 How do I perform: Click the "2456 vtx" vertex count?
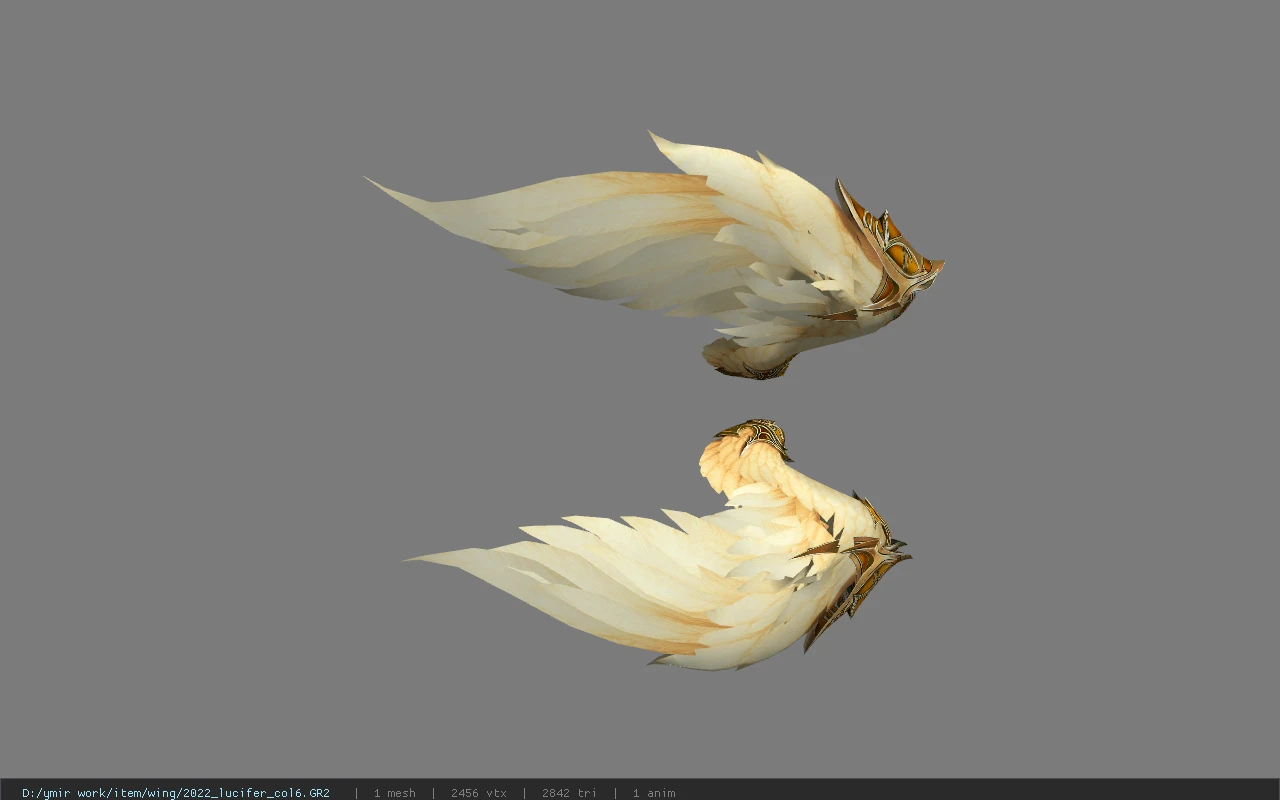pyautogui.click(x=478, y=793)
